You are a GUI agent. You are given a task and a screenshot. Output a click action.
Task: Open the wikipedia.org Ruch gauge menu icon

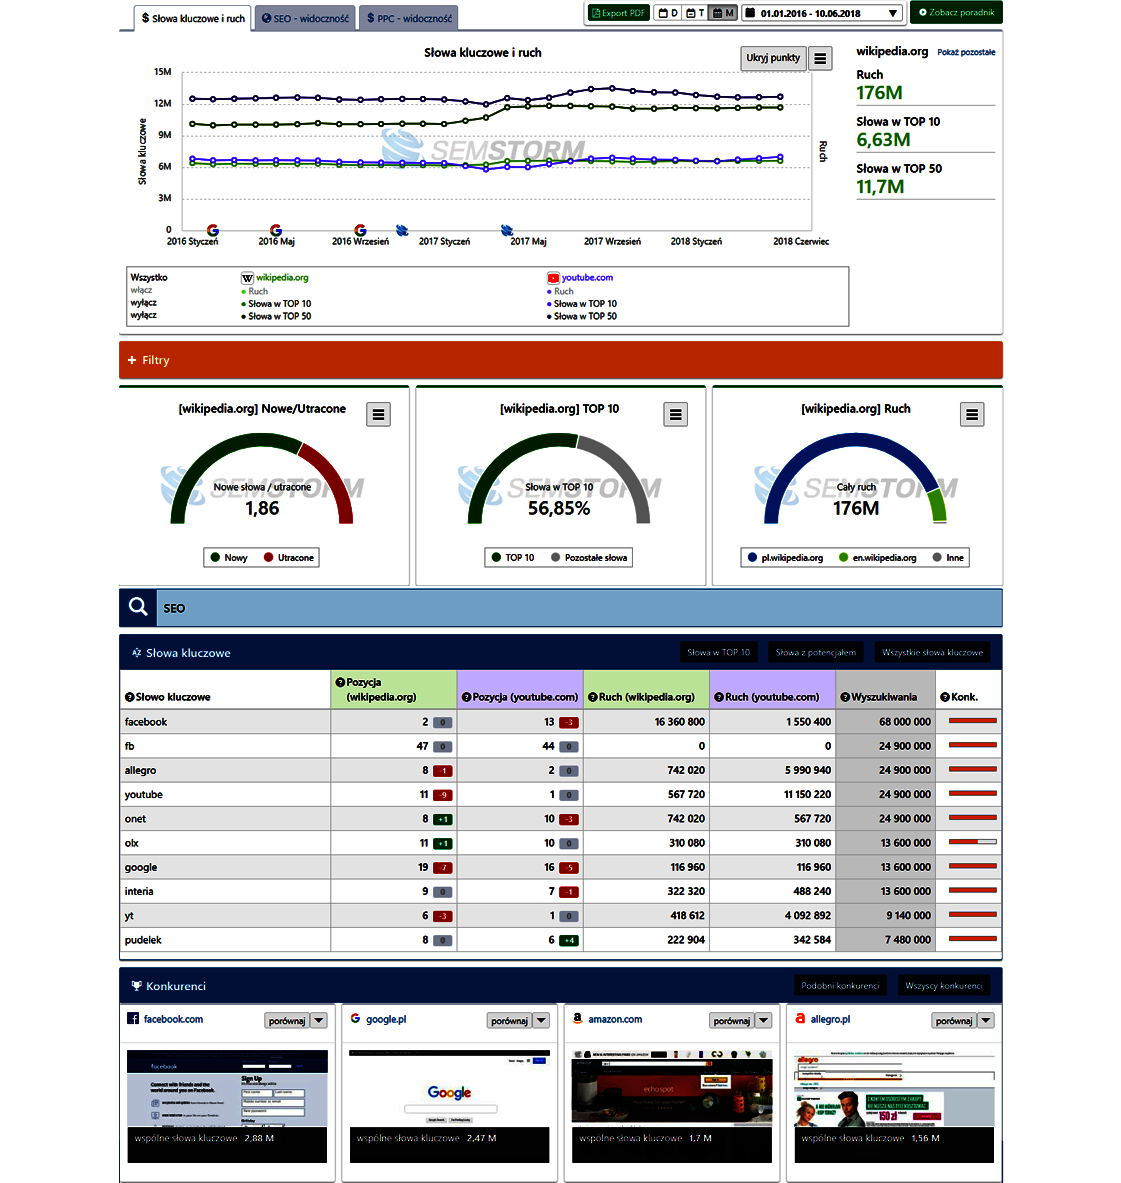pyautogui.click(x=972, y=414)
